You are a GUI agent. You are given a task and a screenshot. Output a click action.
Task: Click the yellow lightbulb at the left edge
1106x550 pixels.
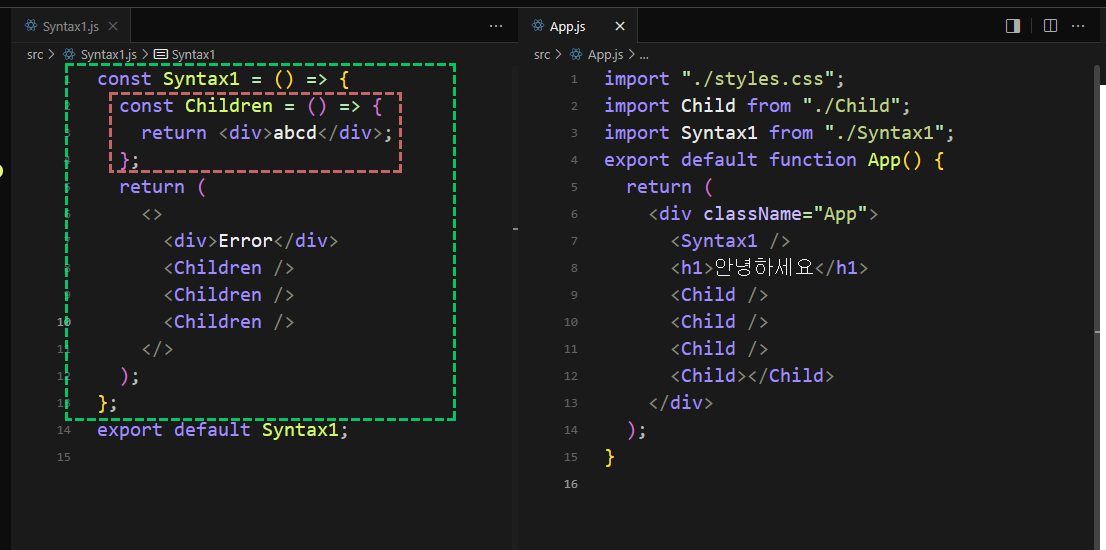[2, 170]
